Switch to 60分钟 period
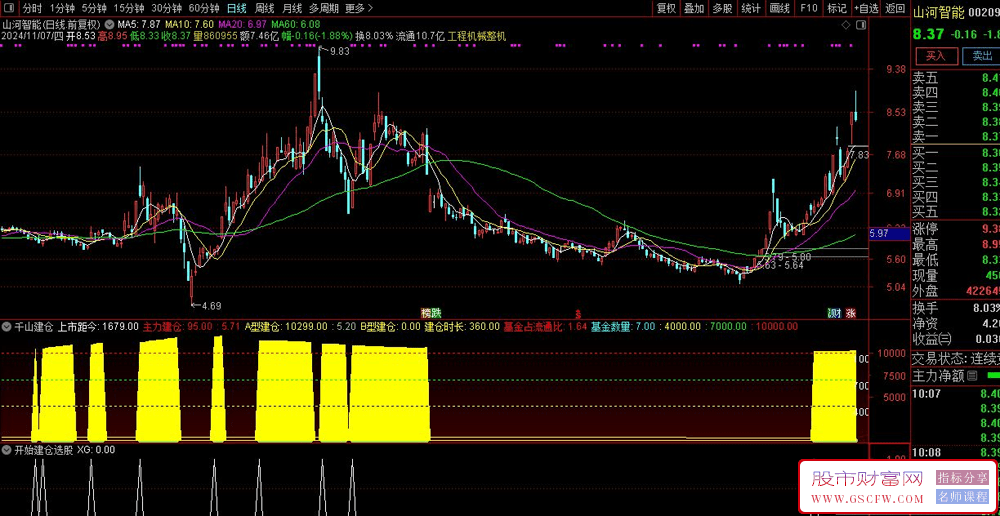The height and width of the screenshot is (516, 1000). coord(204,8)
